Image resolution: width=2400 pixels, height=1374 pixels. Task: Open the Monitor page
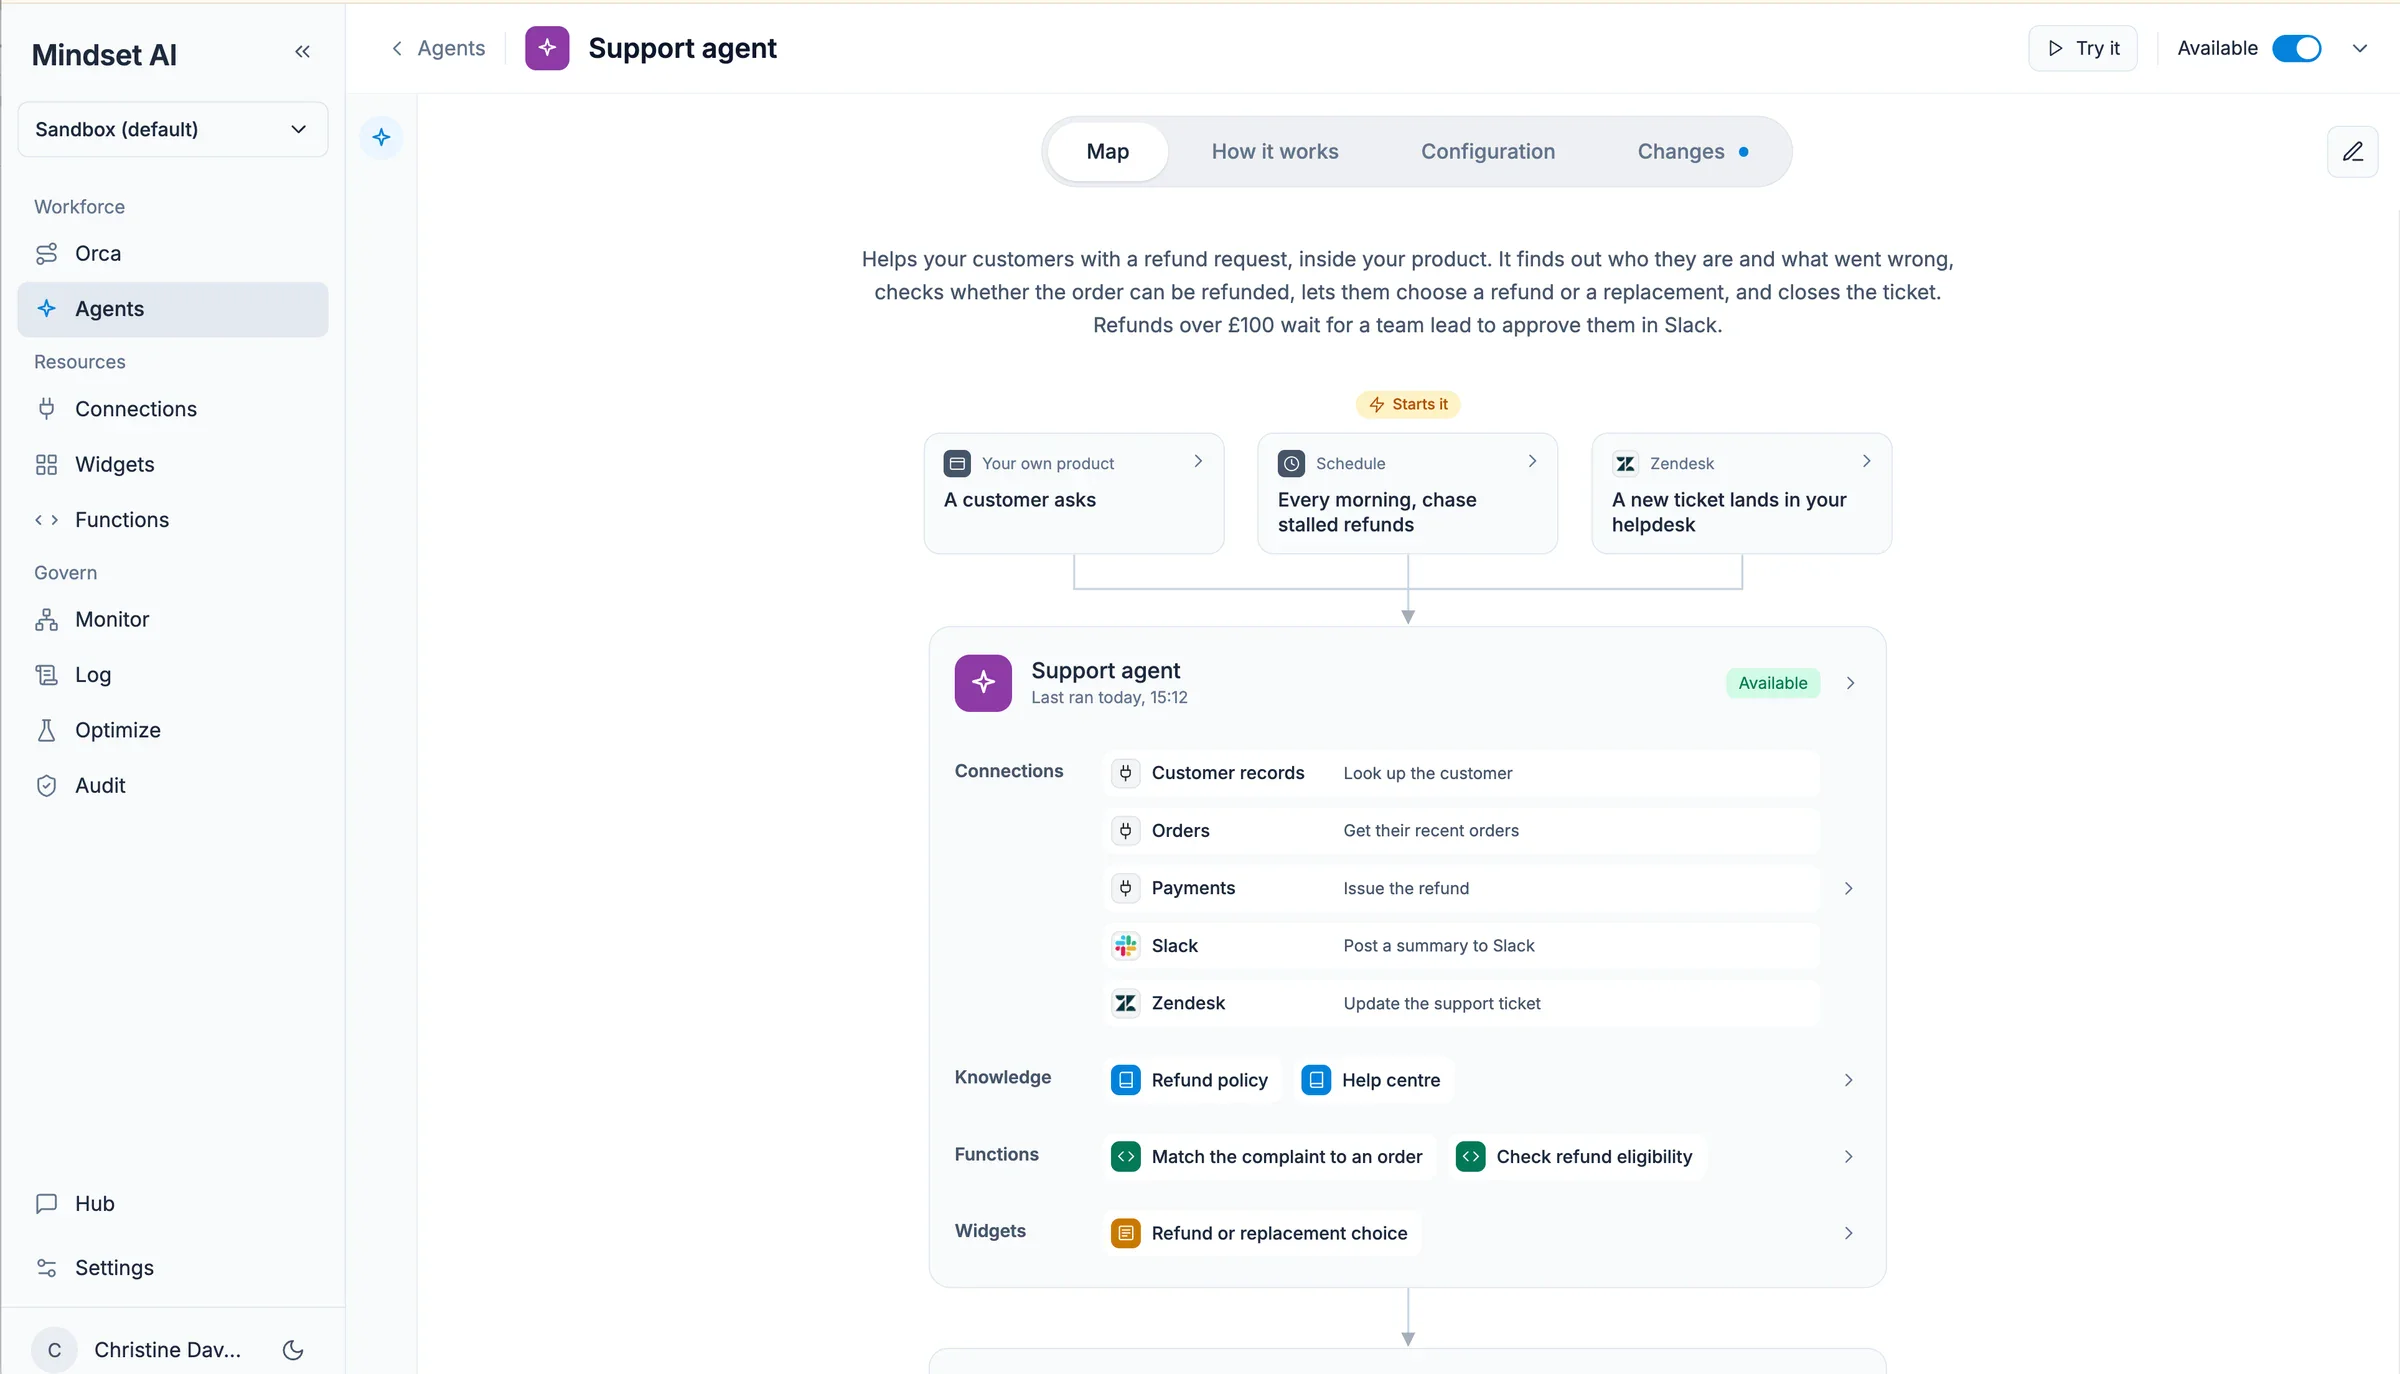coord(172,620)
